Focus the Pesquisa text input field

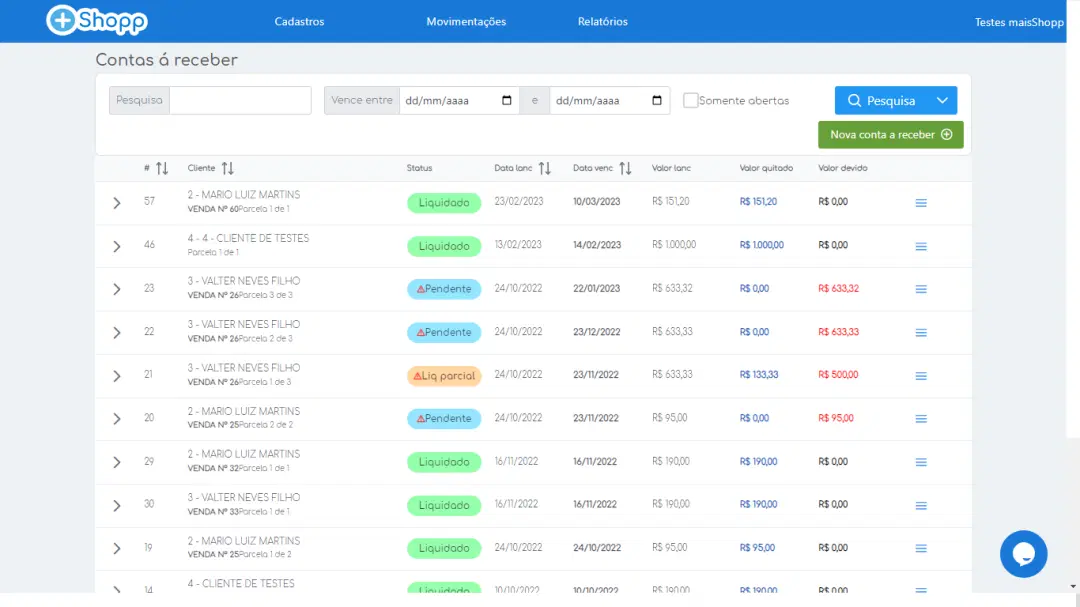240,101
